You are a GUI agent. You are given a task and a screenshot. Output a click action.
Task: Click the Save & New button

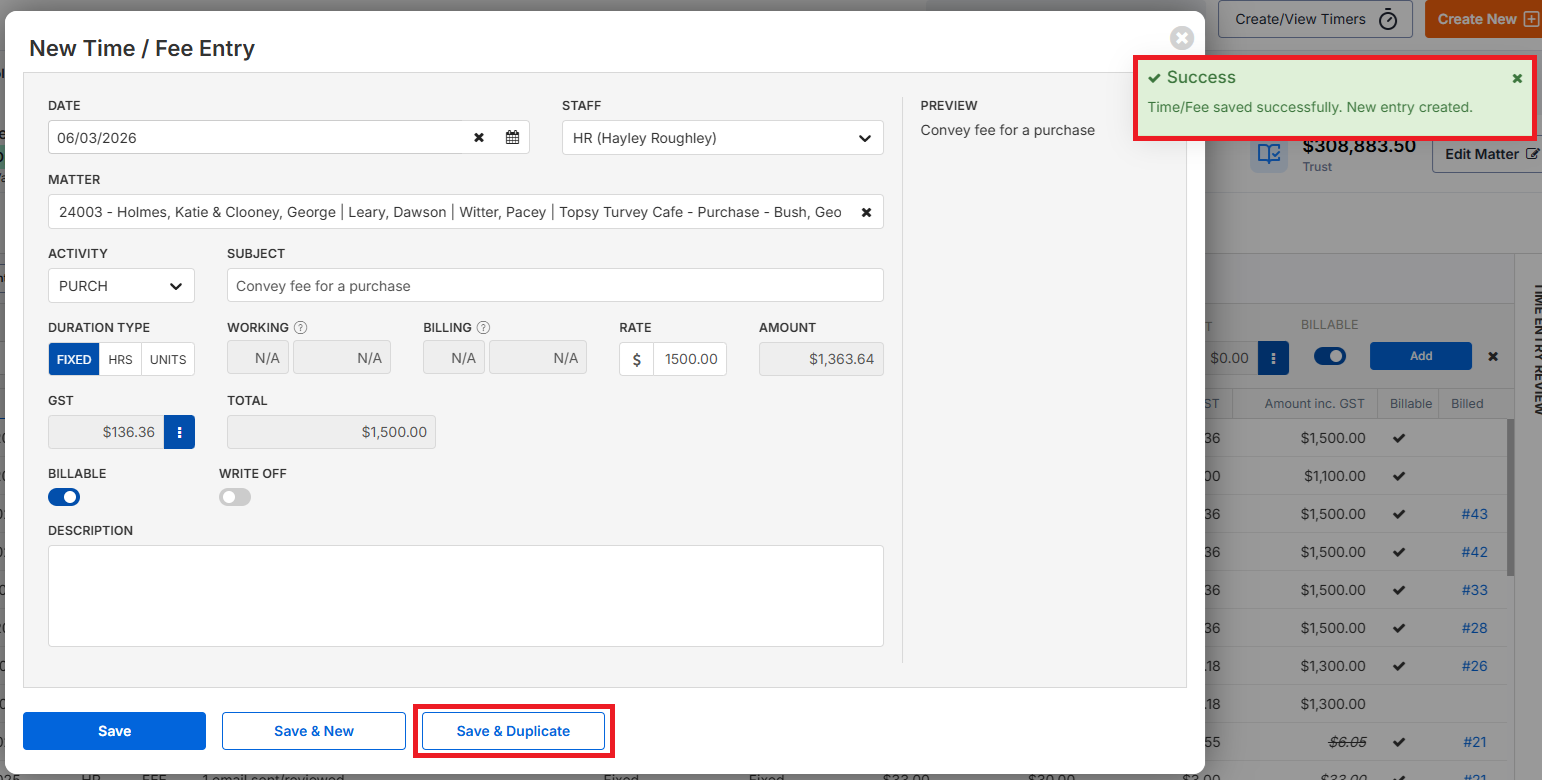[313, 731]
